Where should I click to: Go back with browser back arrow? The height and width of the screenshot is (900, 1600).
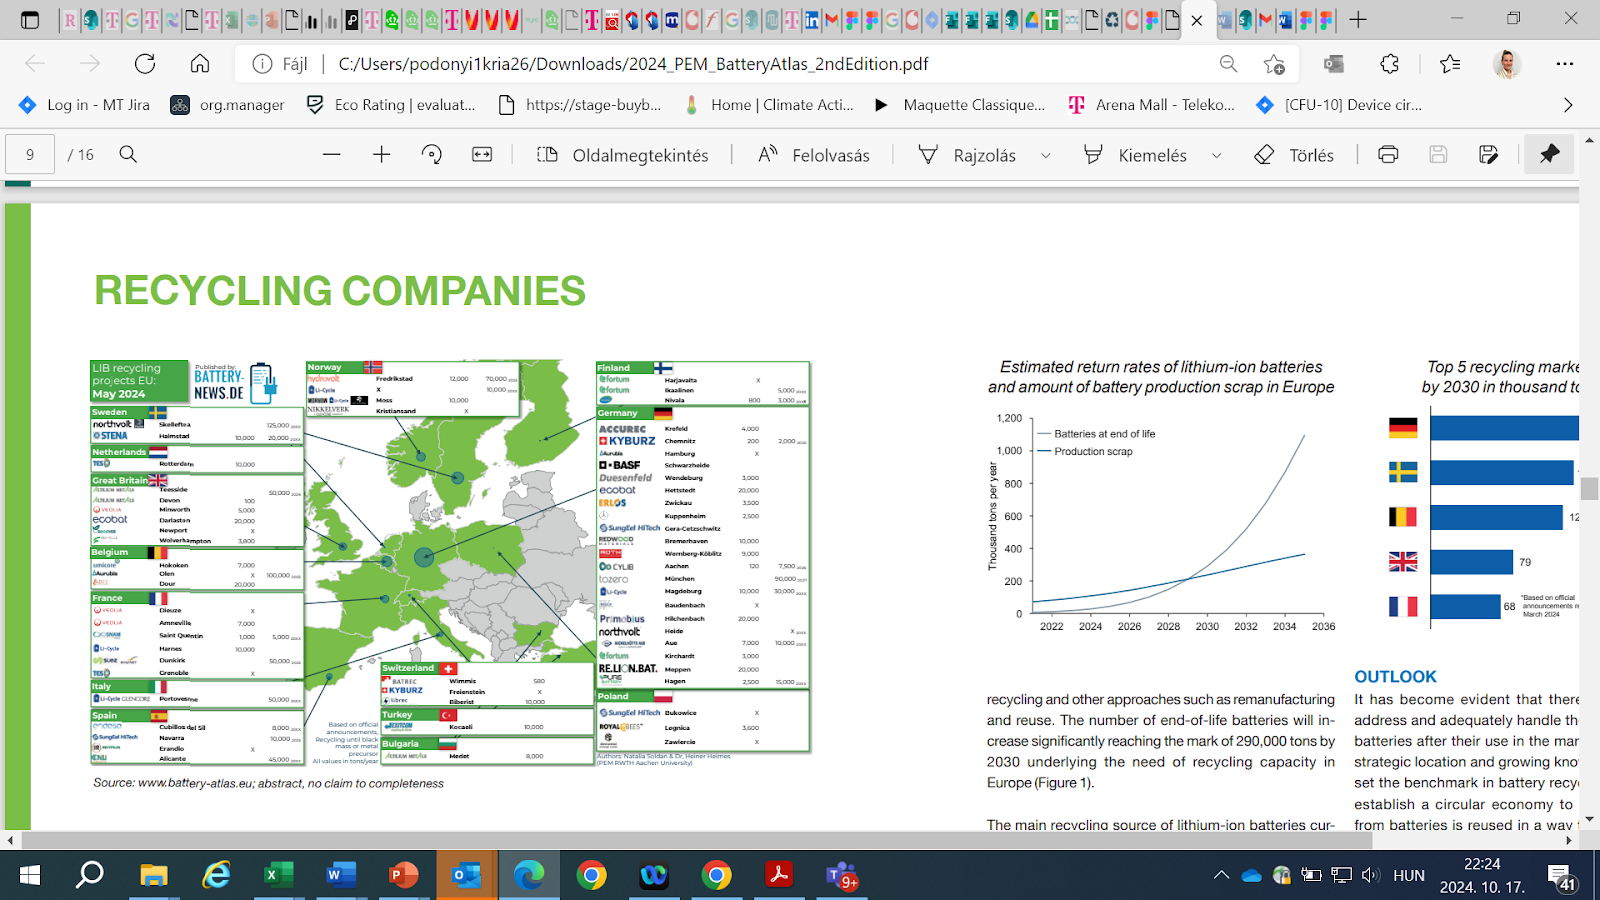tap(35, 64)
